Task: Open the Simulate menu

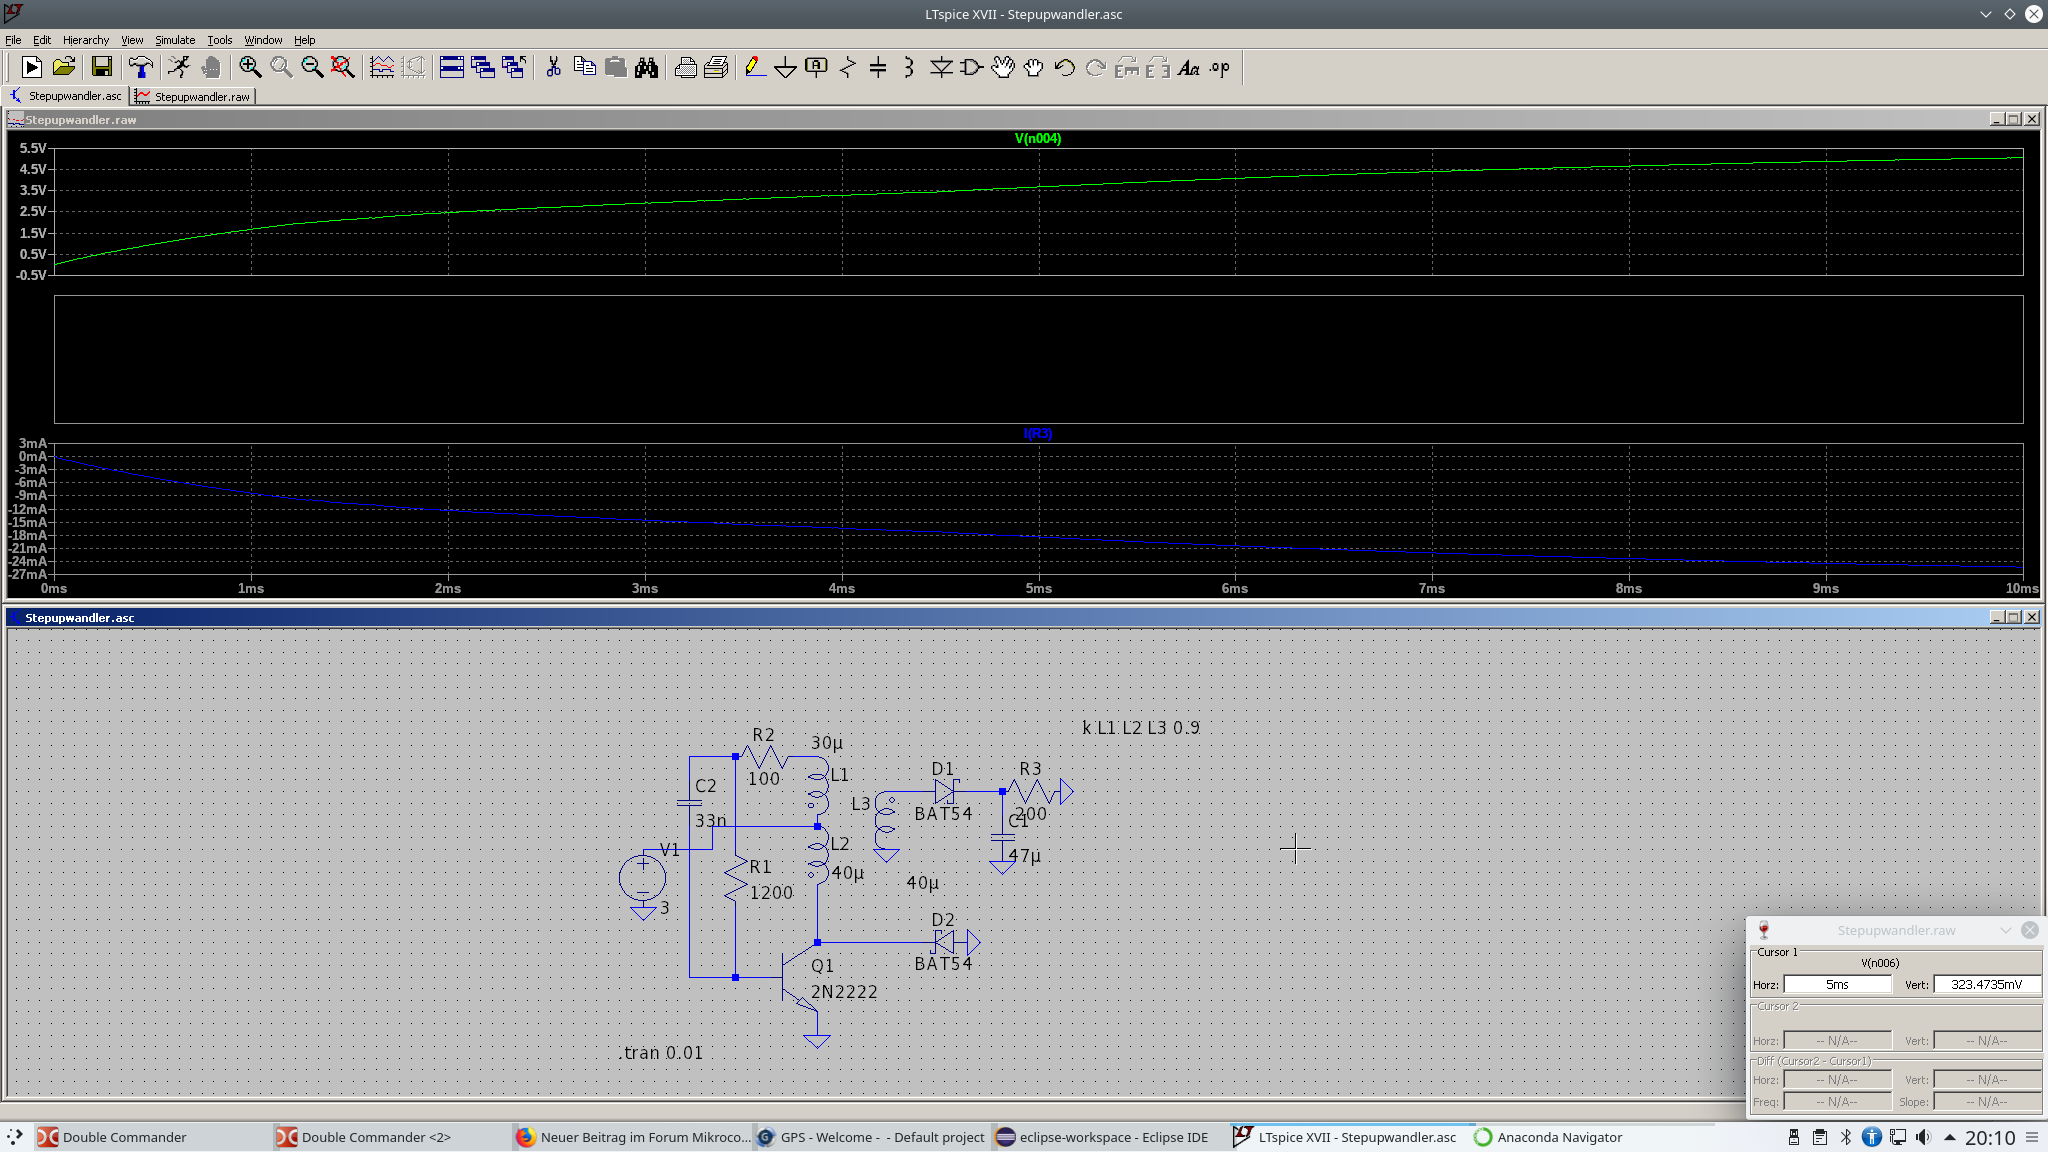Action: click(175, 40)
